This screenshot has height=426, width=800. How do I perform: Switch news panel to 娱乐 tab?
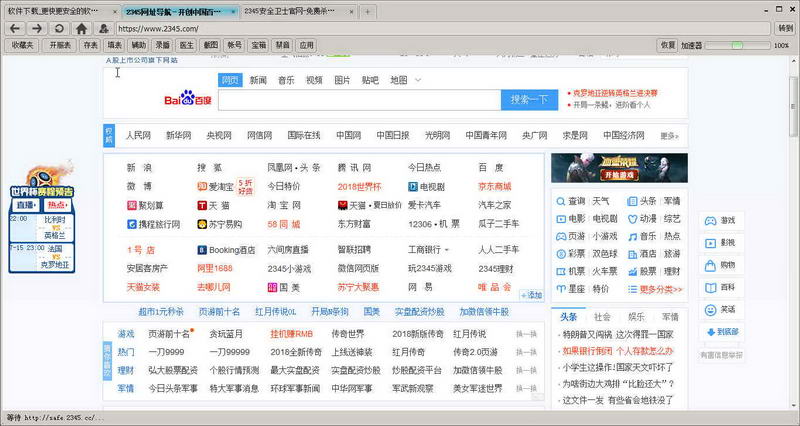pyautogui.click(x=636, y=317)
